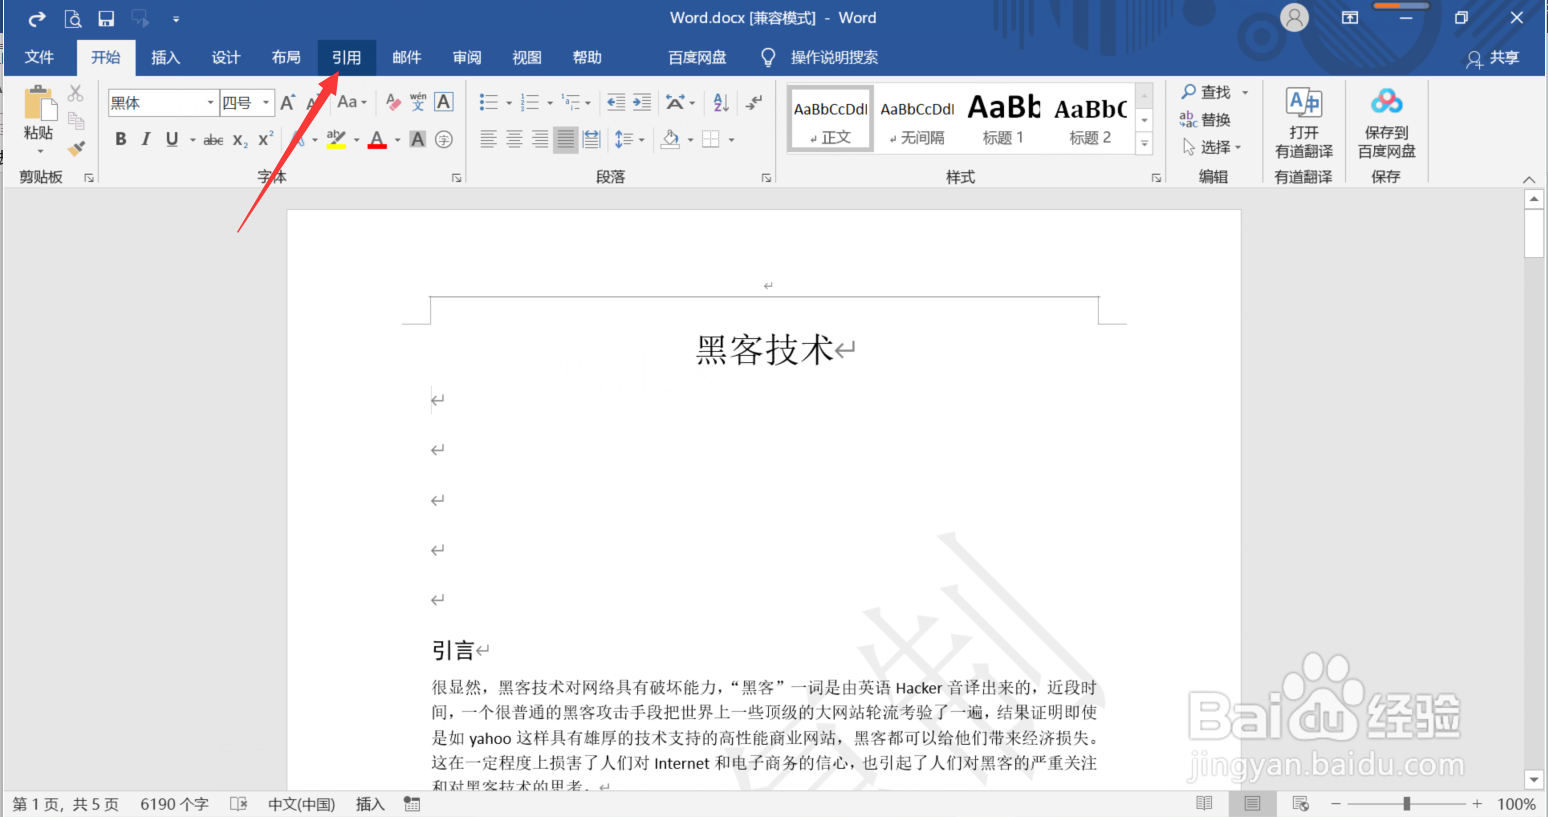
Task: Switch to Web Layout view
Action: pos(1301,804)
